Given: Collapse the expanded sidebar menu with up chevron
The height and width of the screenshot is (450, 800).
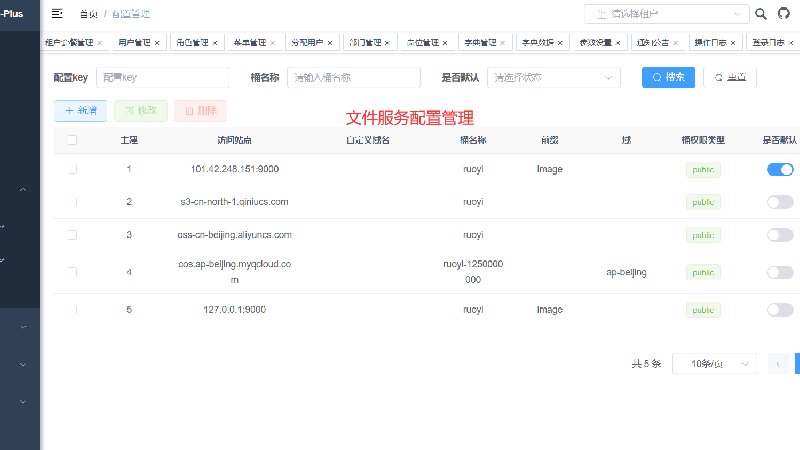Looking at the screenshot, I should [x=23, y=189].
